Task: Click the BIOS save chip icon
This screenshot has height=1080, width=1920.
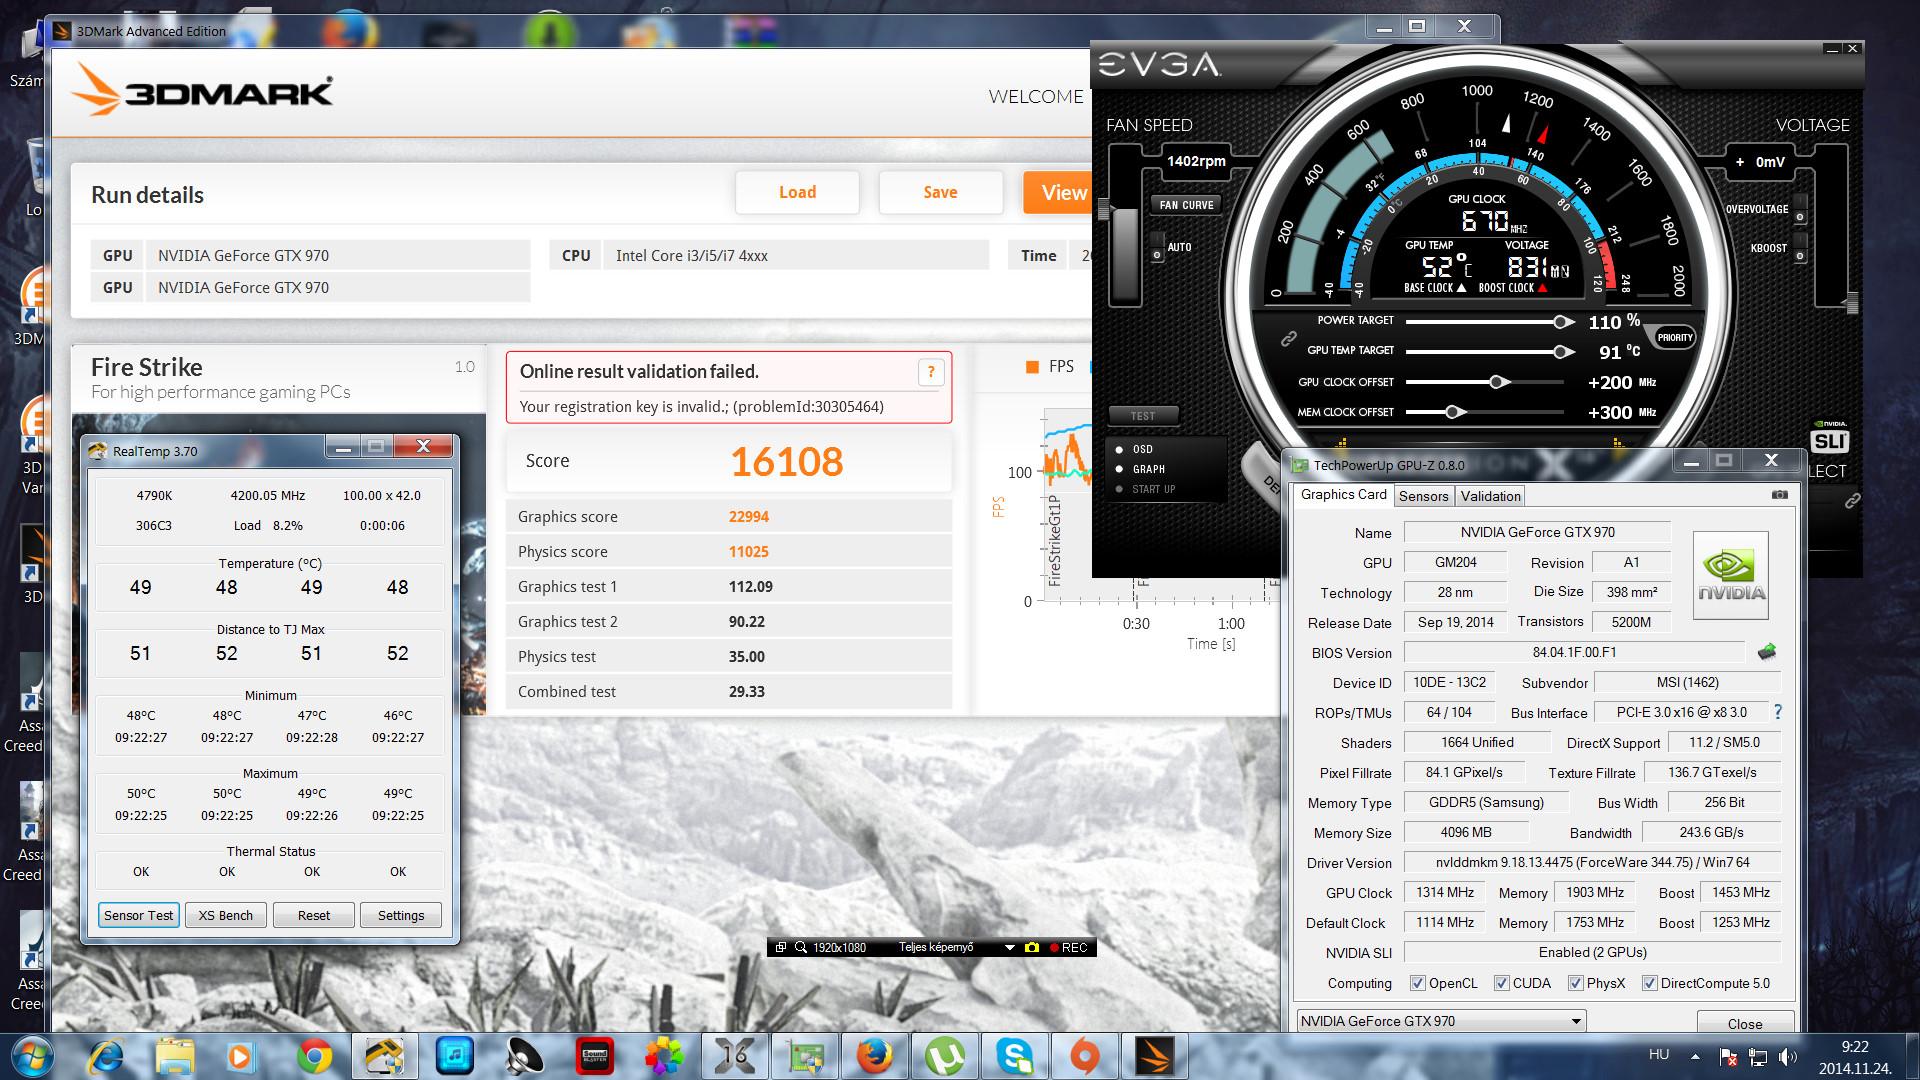Action: 1767,652
